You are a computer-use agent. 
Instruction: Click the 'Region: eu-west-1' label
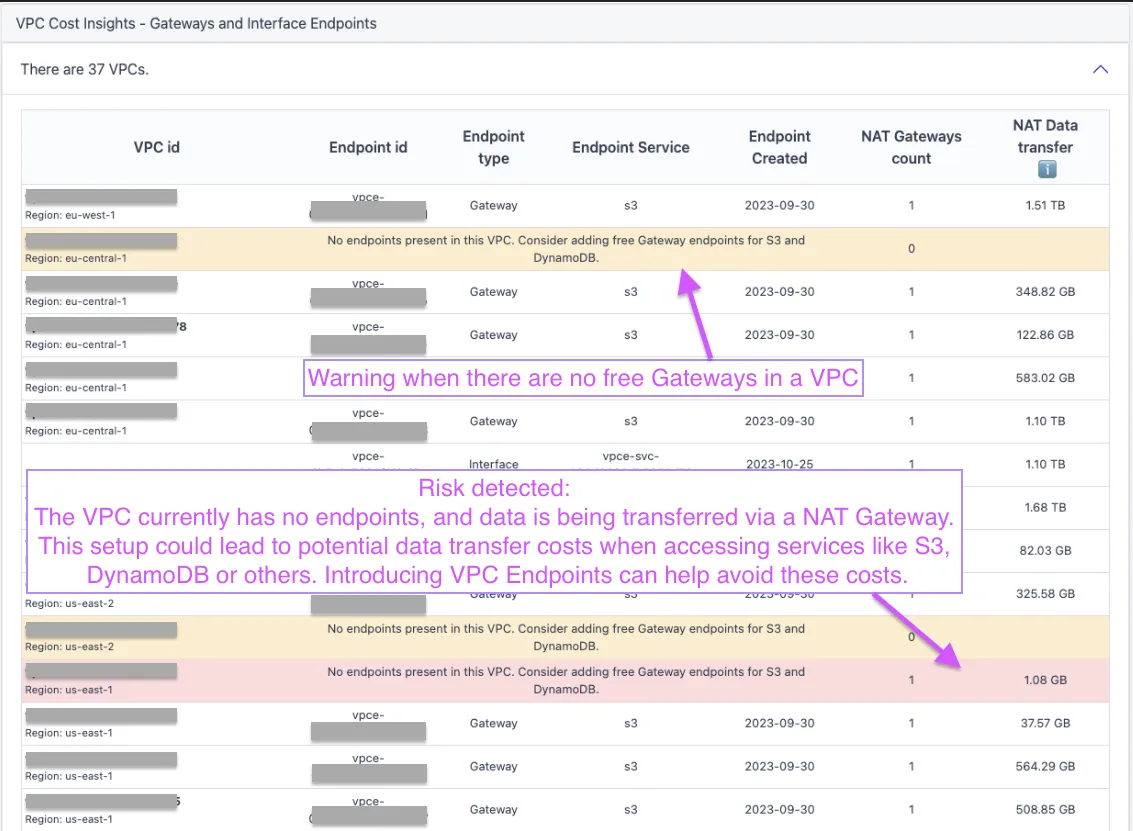tap(70, 215)
